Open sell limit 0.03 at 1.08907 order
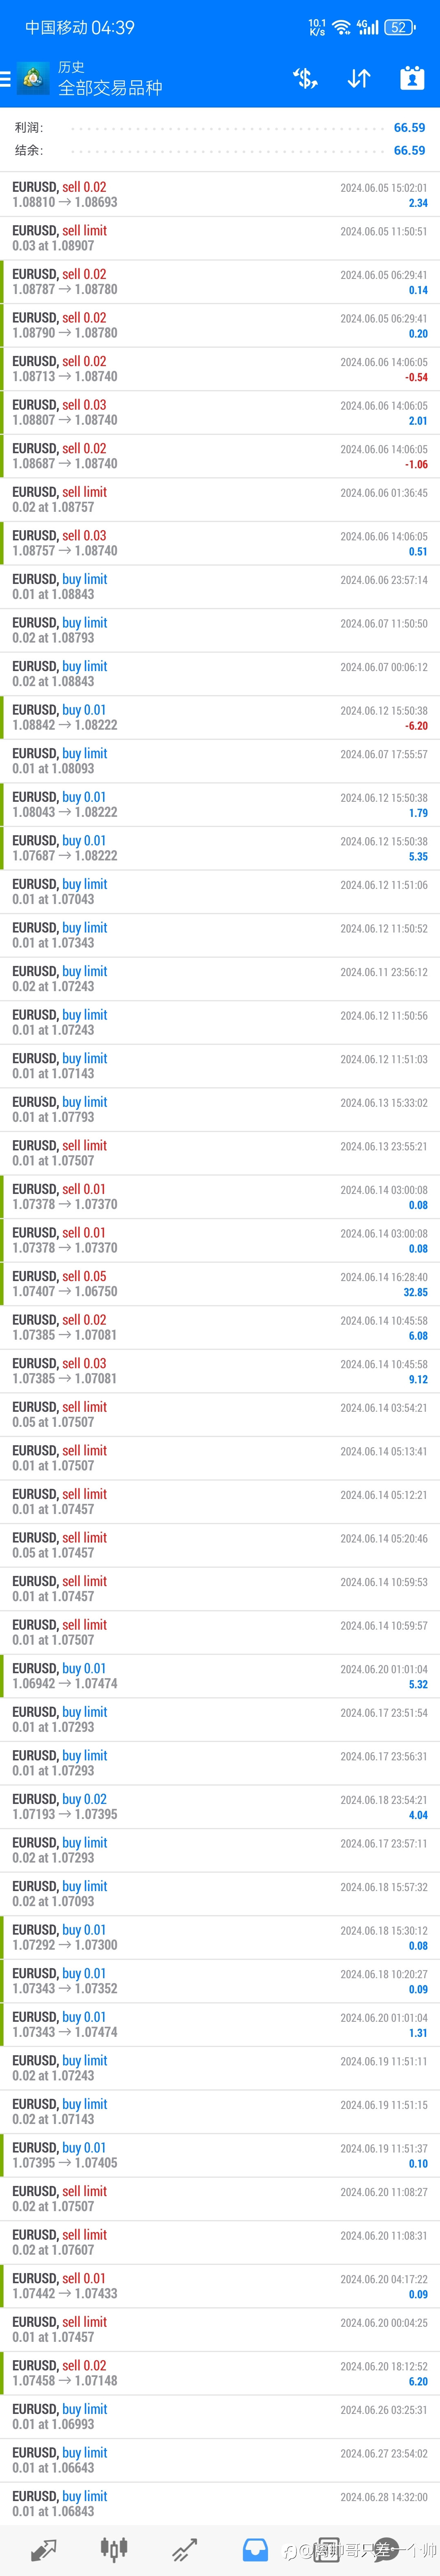Screen dimensions: 440x2576 tap(220, 238)
